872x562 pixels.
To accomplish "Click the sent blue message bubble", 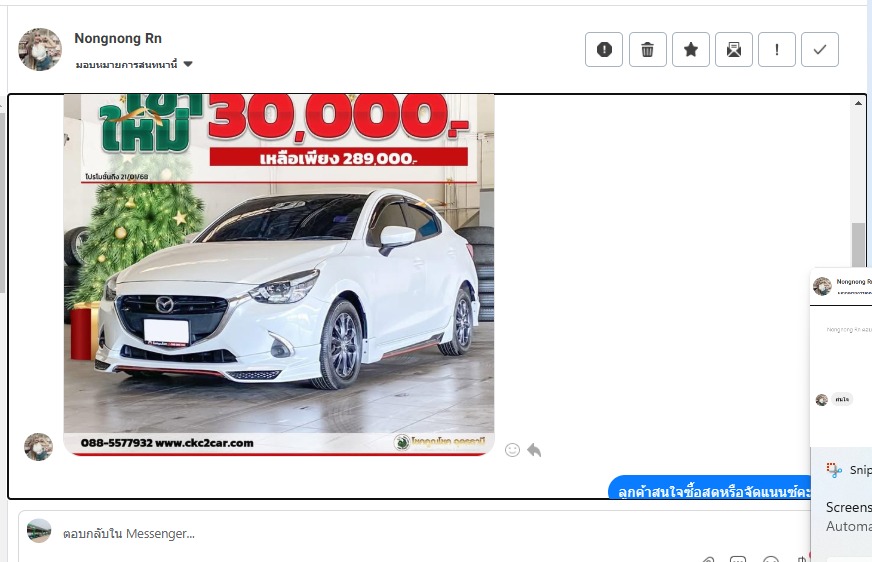I will point(710,489).
